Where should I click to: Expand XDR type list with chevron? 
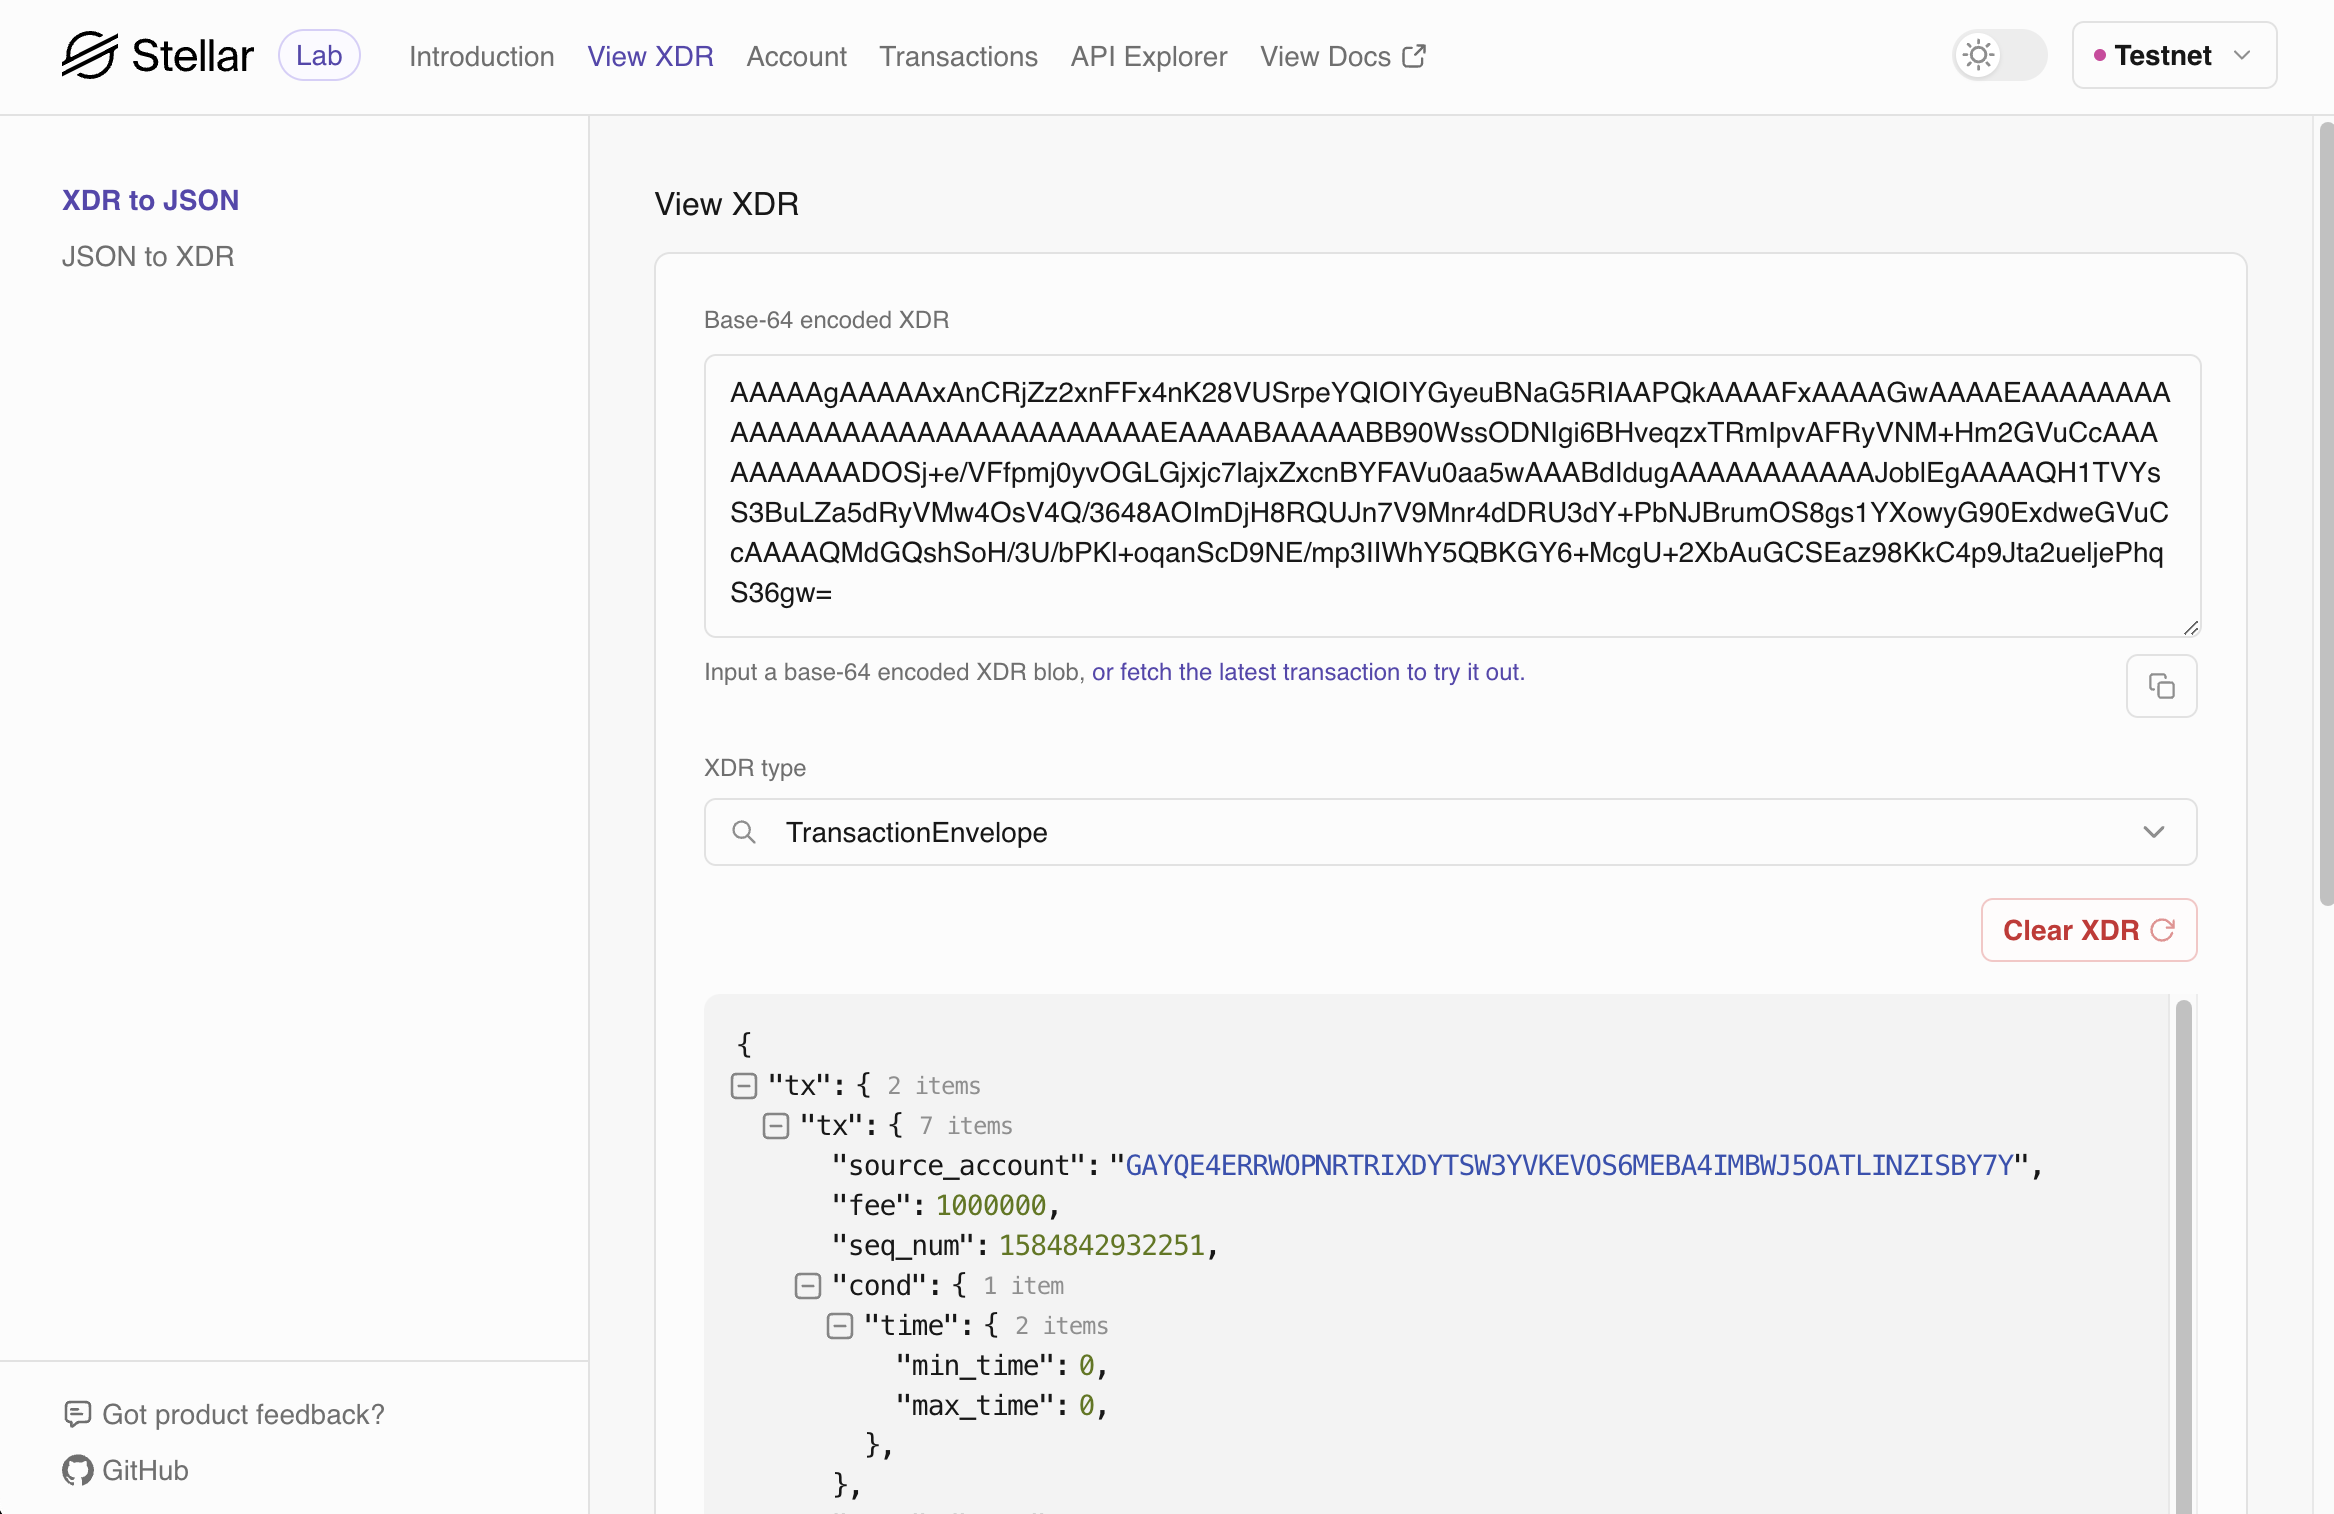2154,832
